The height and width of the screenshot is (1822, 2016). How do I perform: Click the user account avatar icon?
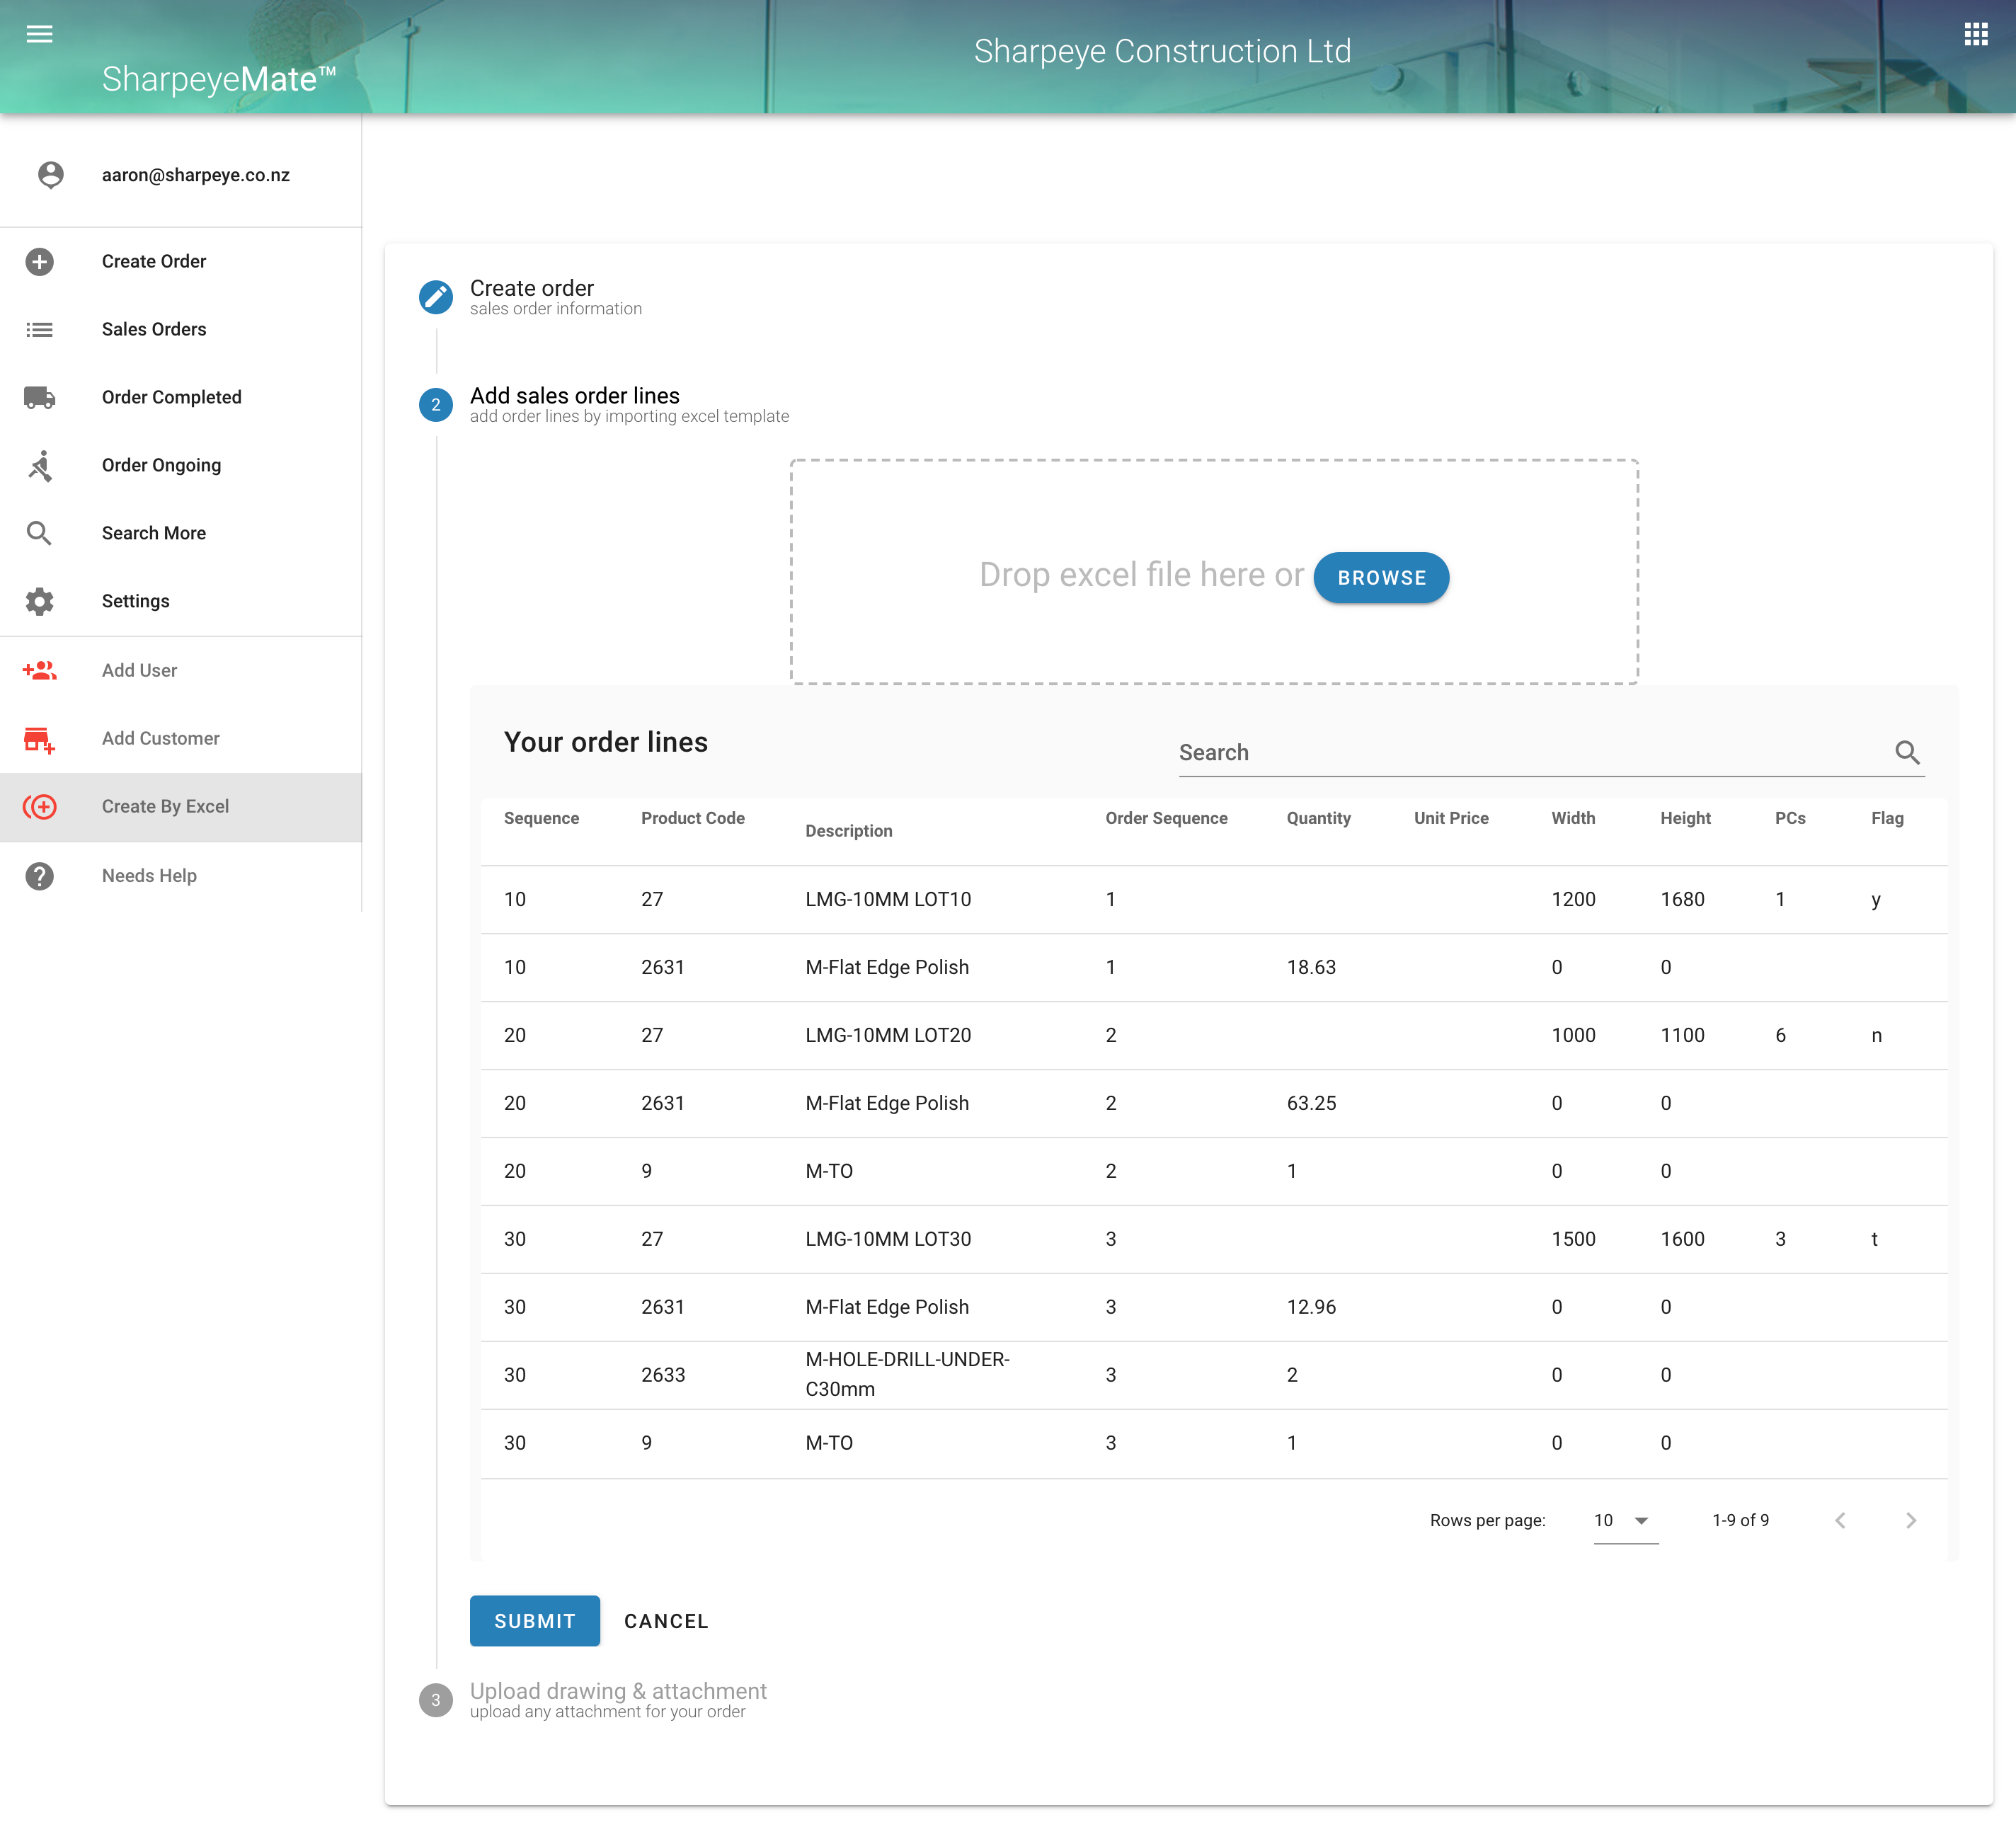coord(50,174)
